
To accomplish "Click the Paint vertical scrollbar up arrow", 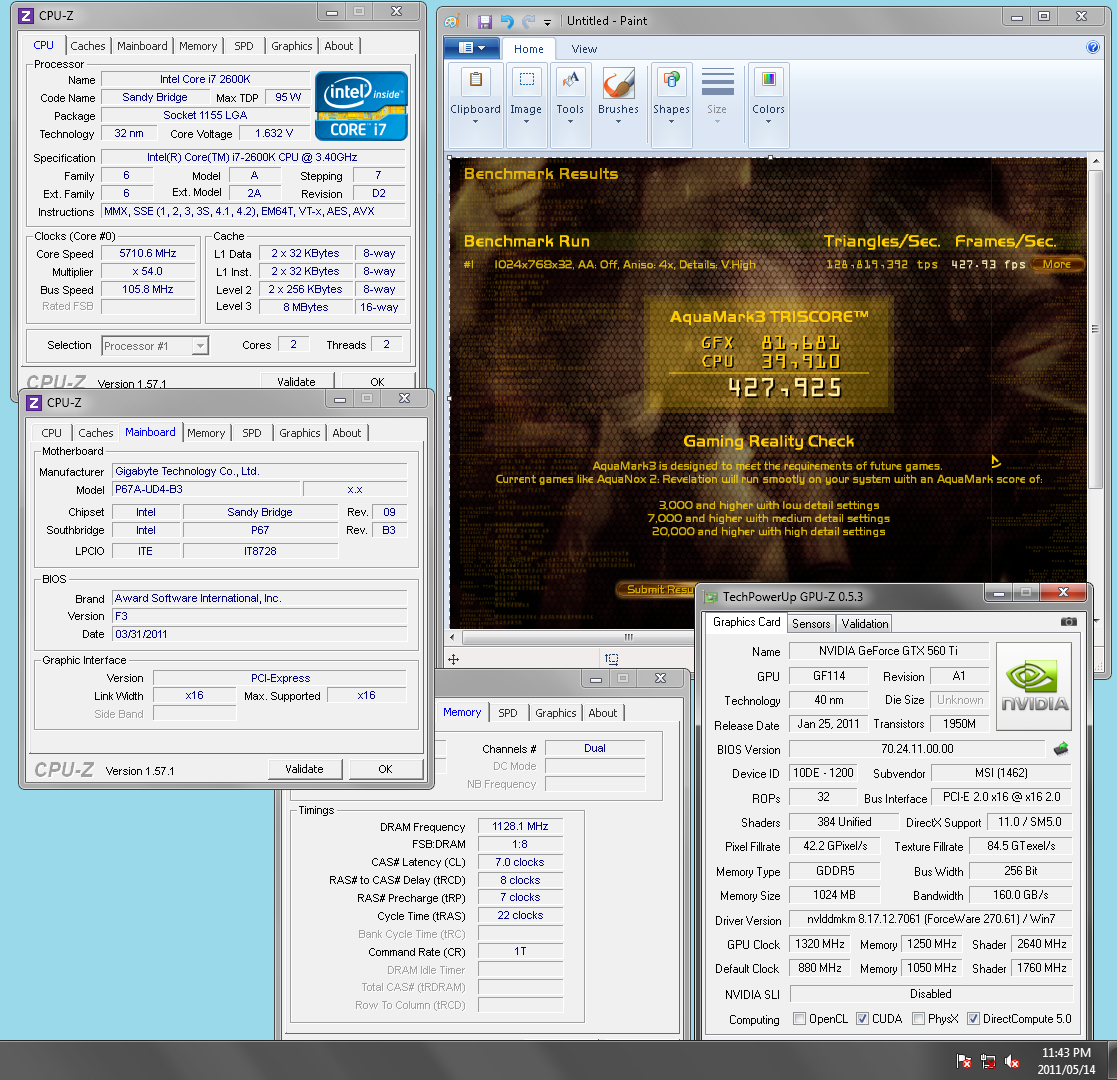I will click(x=1095, y=162).
